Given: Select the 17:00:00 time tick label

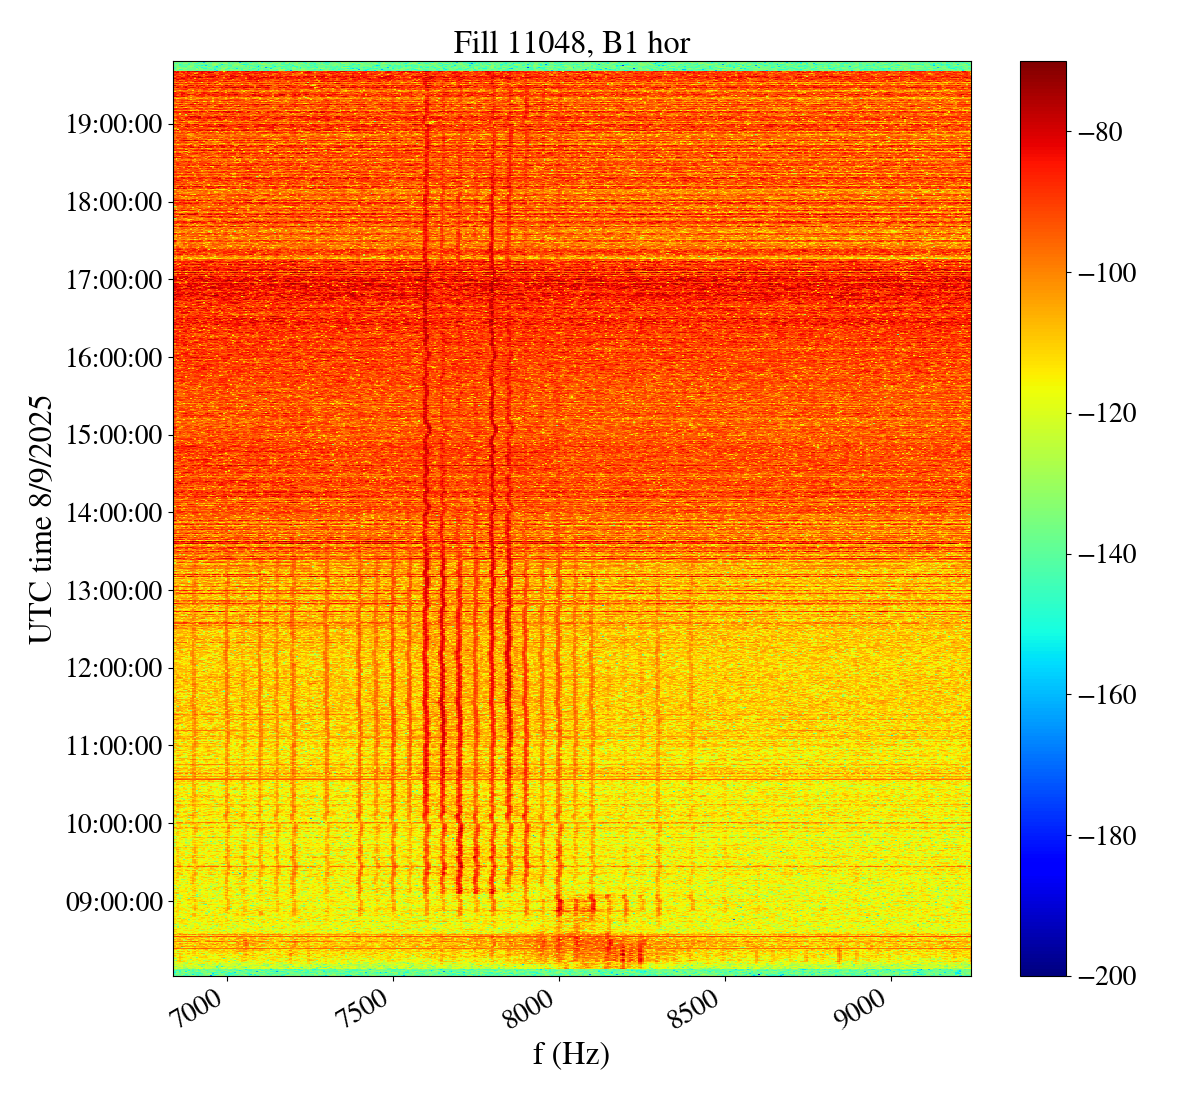Looking at the screenshot, I should (x=113, y=280).
